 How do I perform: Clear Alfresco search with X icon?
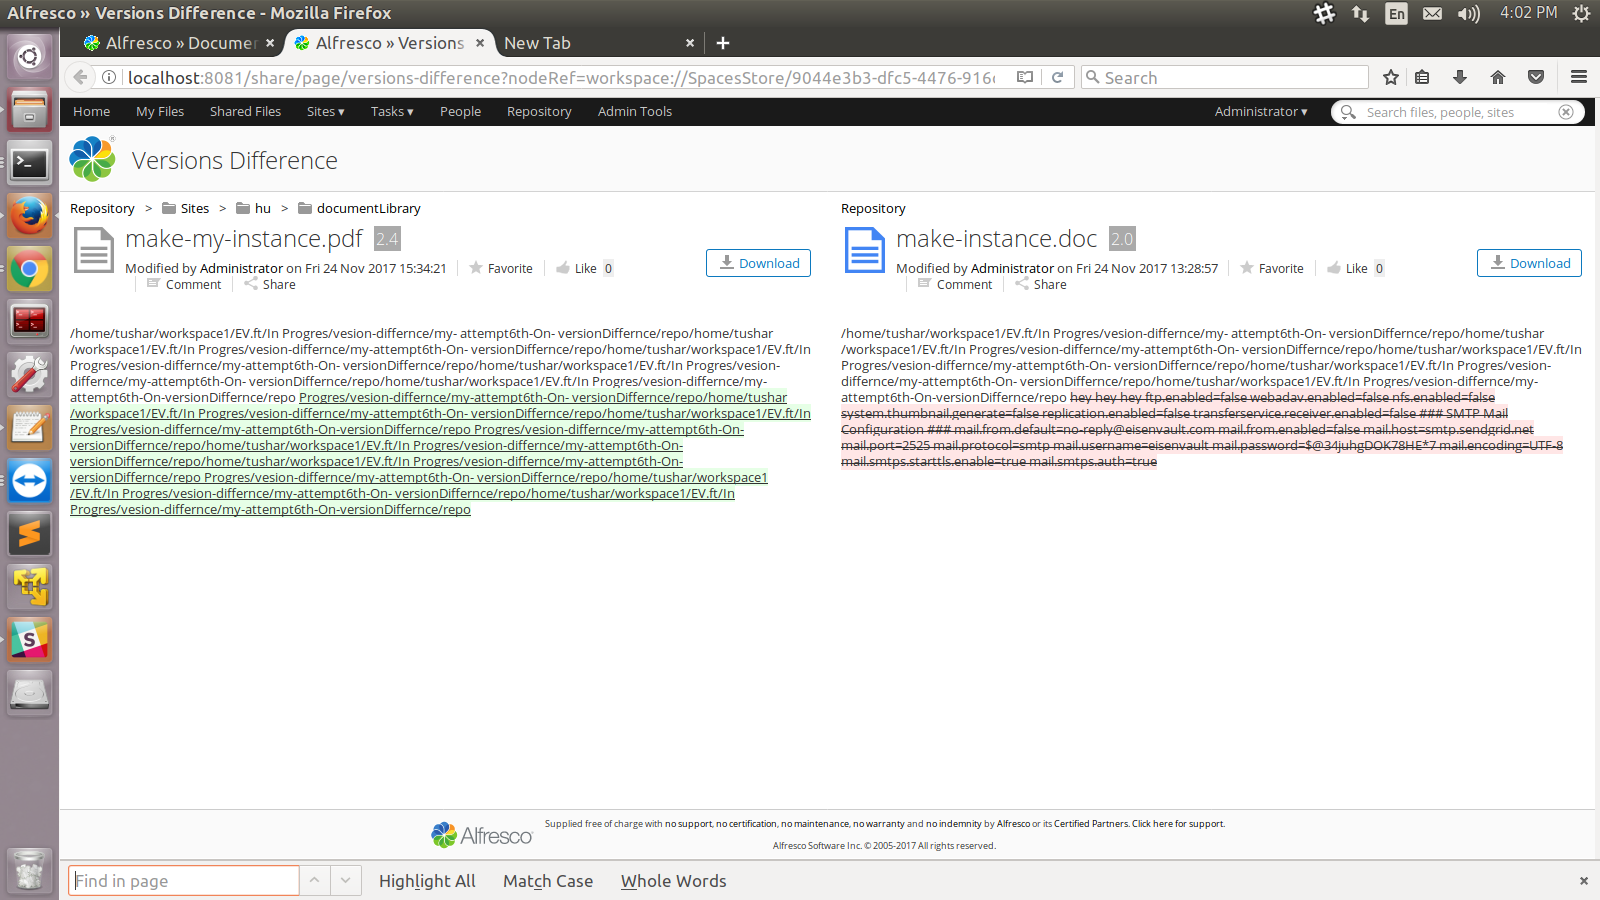1566,112
